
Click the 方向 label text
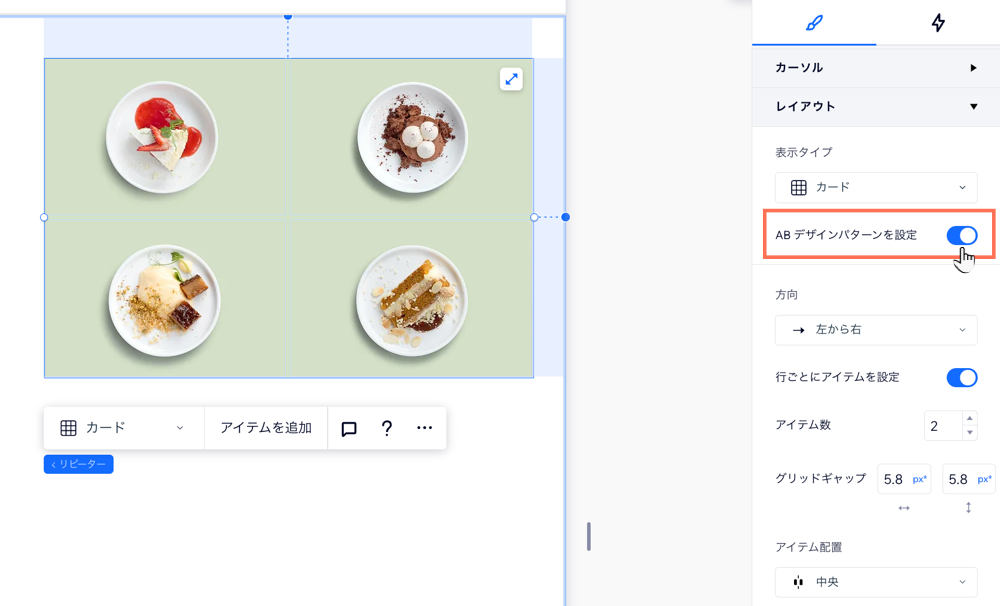(x=786, y=295)
